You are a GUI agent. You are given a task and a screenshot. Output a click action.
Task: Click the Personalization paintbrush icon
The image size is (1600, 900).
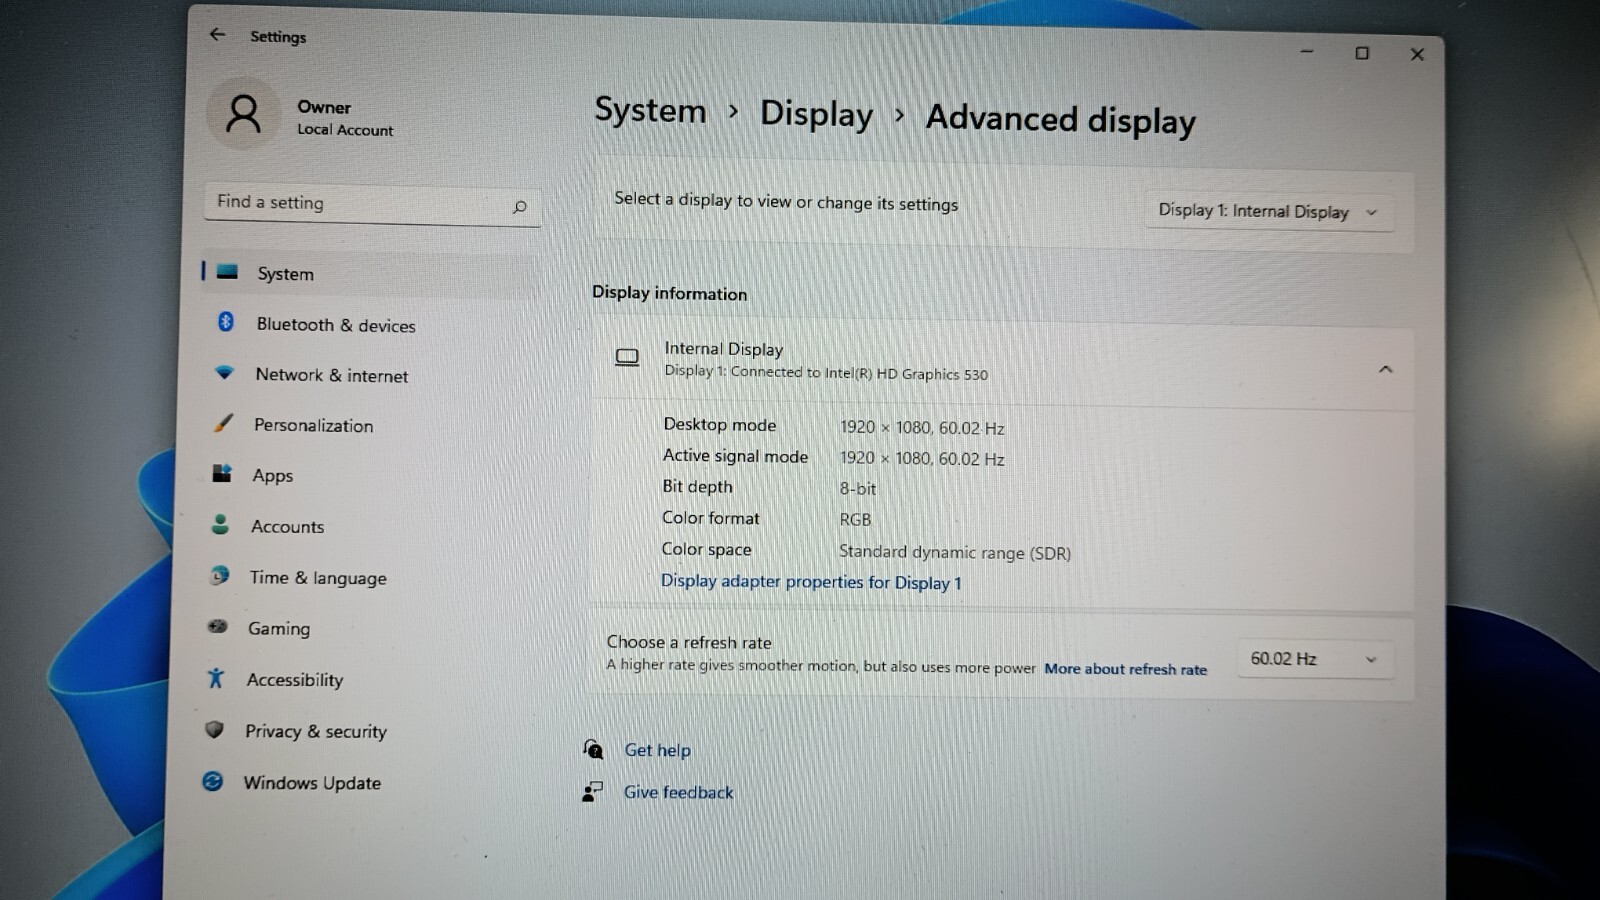[223, 423]
